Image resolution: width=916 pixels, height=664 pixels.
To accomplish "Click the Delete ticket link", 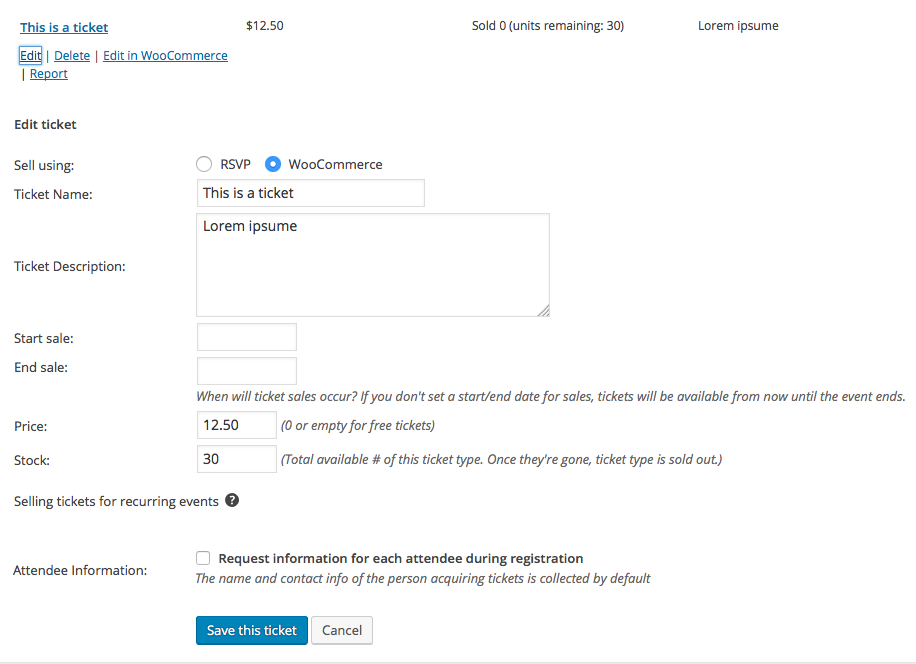I will (72, 56).
